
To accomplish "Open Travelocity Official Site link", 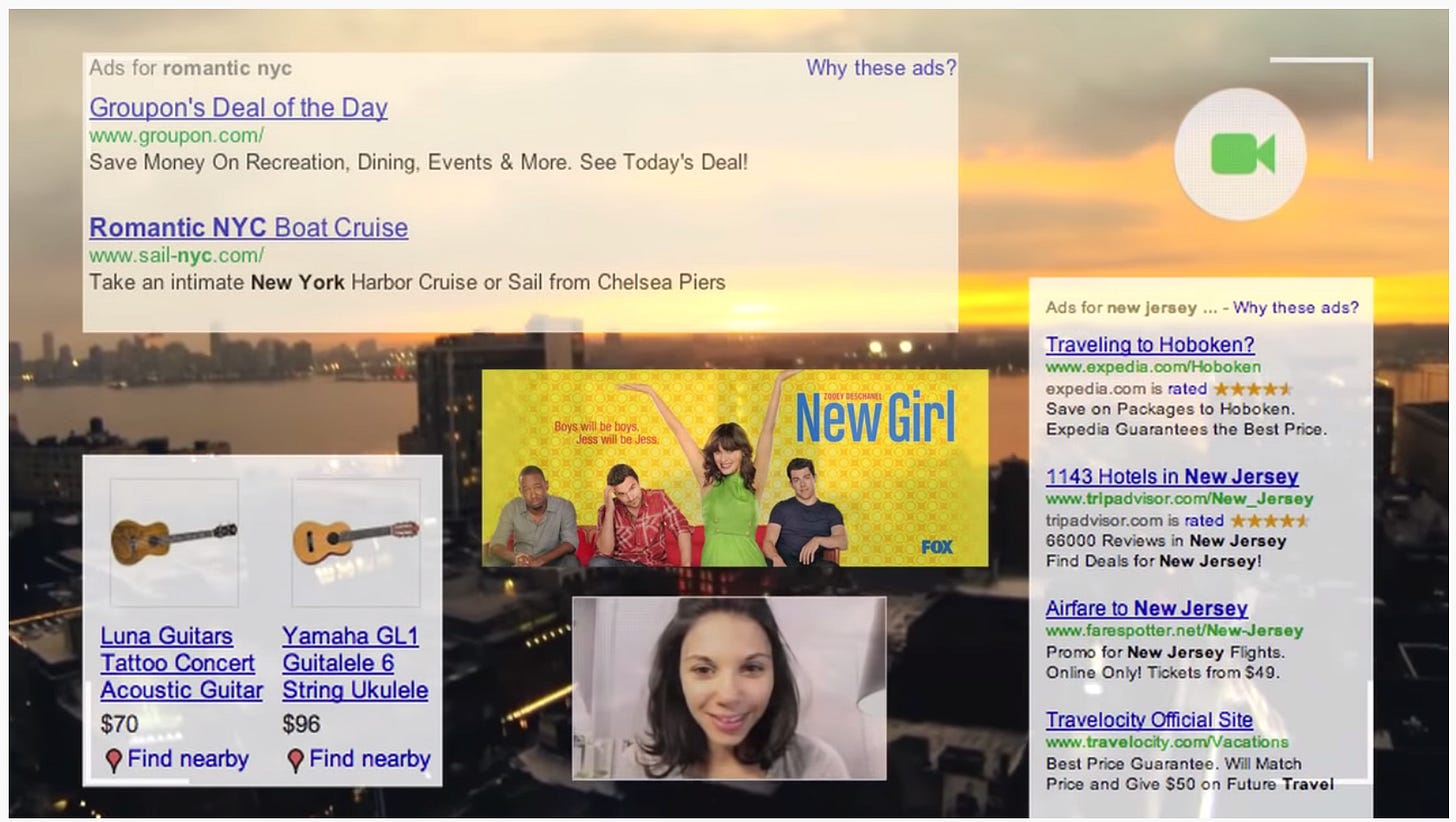I will tap(1149, 720).
